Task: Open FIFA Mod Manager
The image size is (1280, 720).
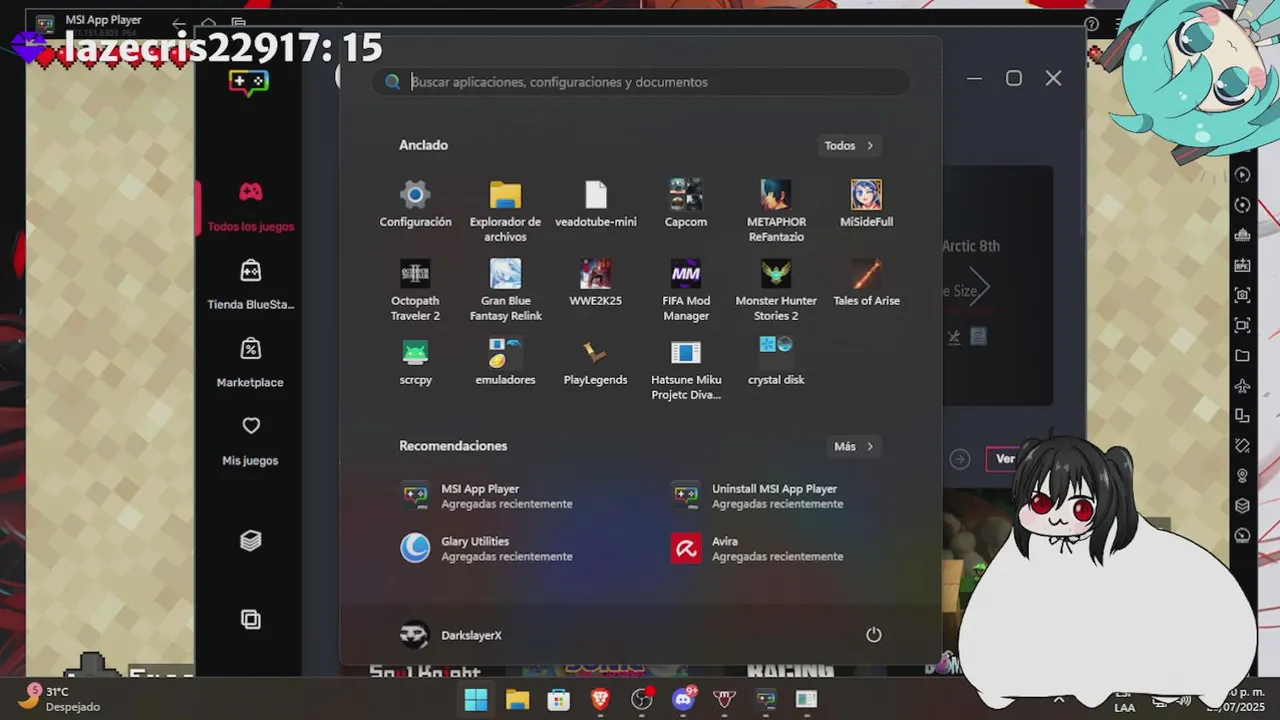Action: click(x=686, y=290)
